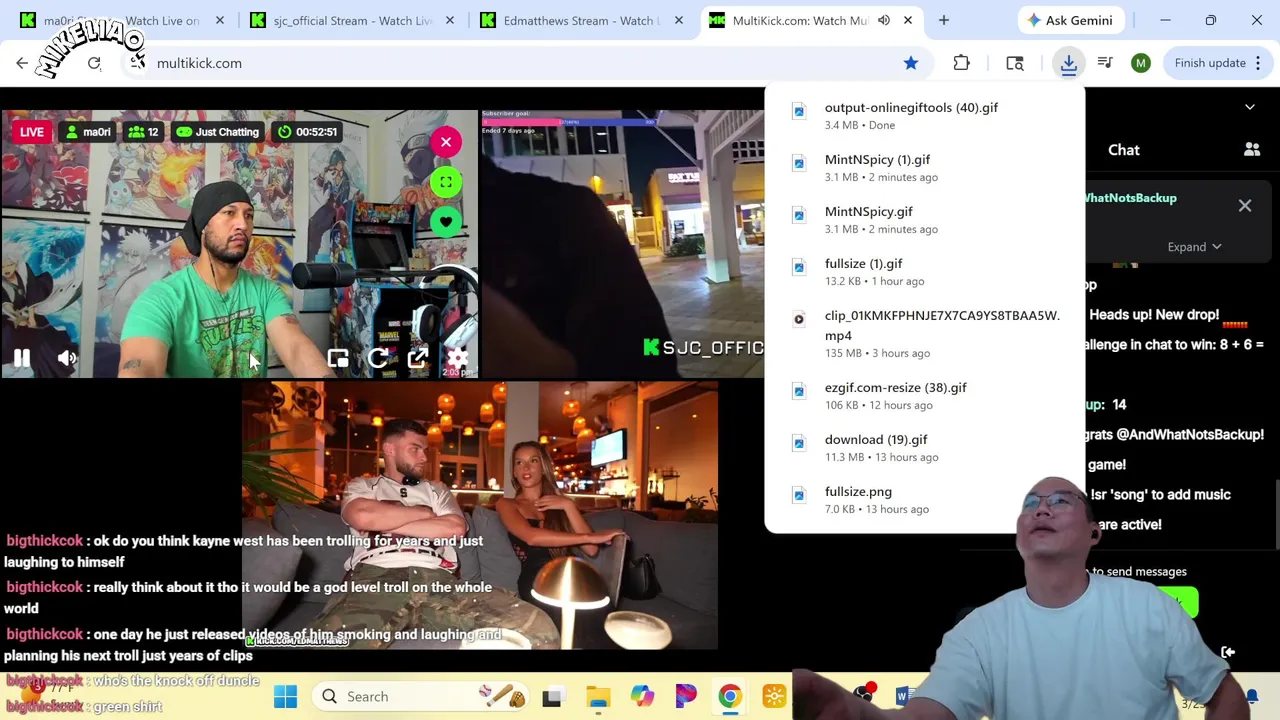Open the media controls icon
Image resolution: width=1280 pixels, height=720 pixels.
tap(1105, 63)
